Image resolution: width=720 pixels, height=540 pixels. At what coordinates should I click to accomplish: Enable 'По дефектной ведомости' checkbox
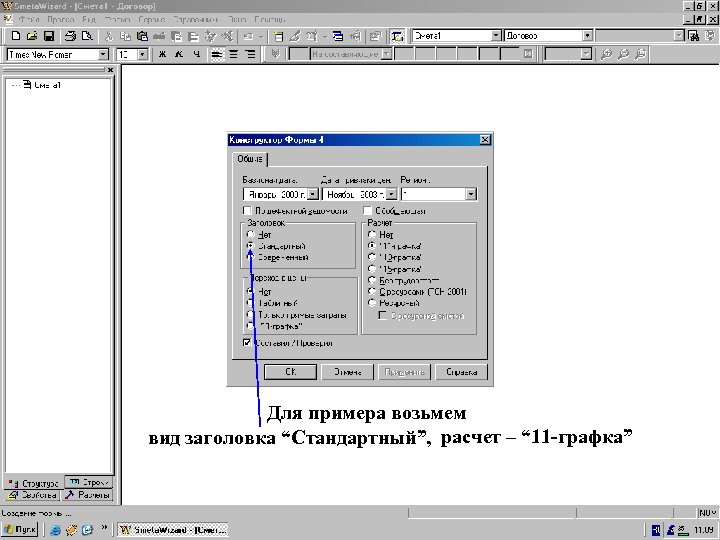coord(247,211)
